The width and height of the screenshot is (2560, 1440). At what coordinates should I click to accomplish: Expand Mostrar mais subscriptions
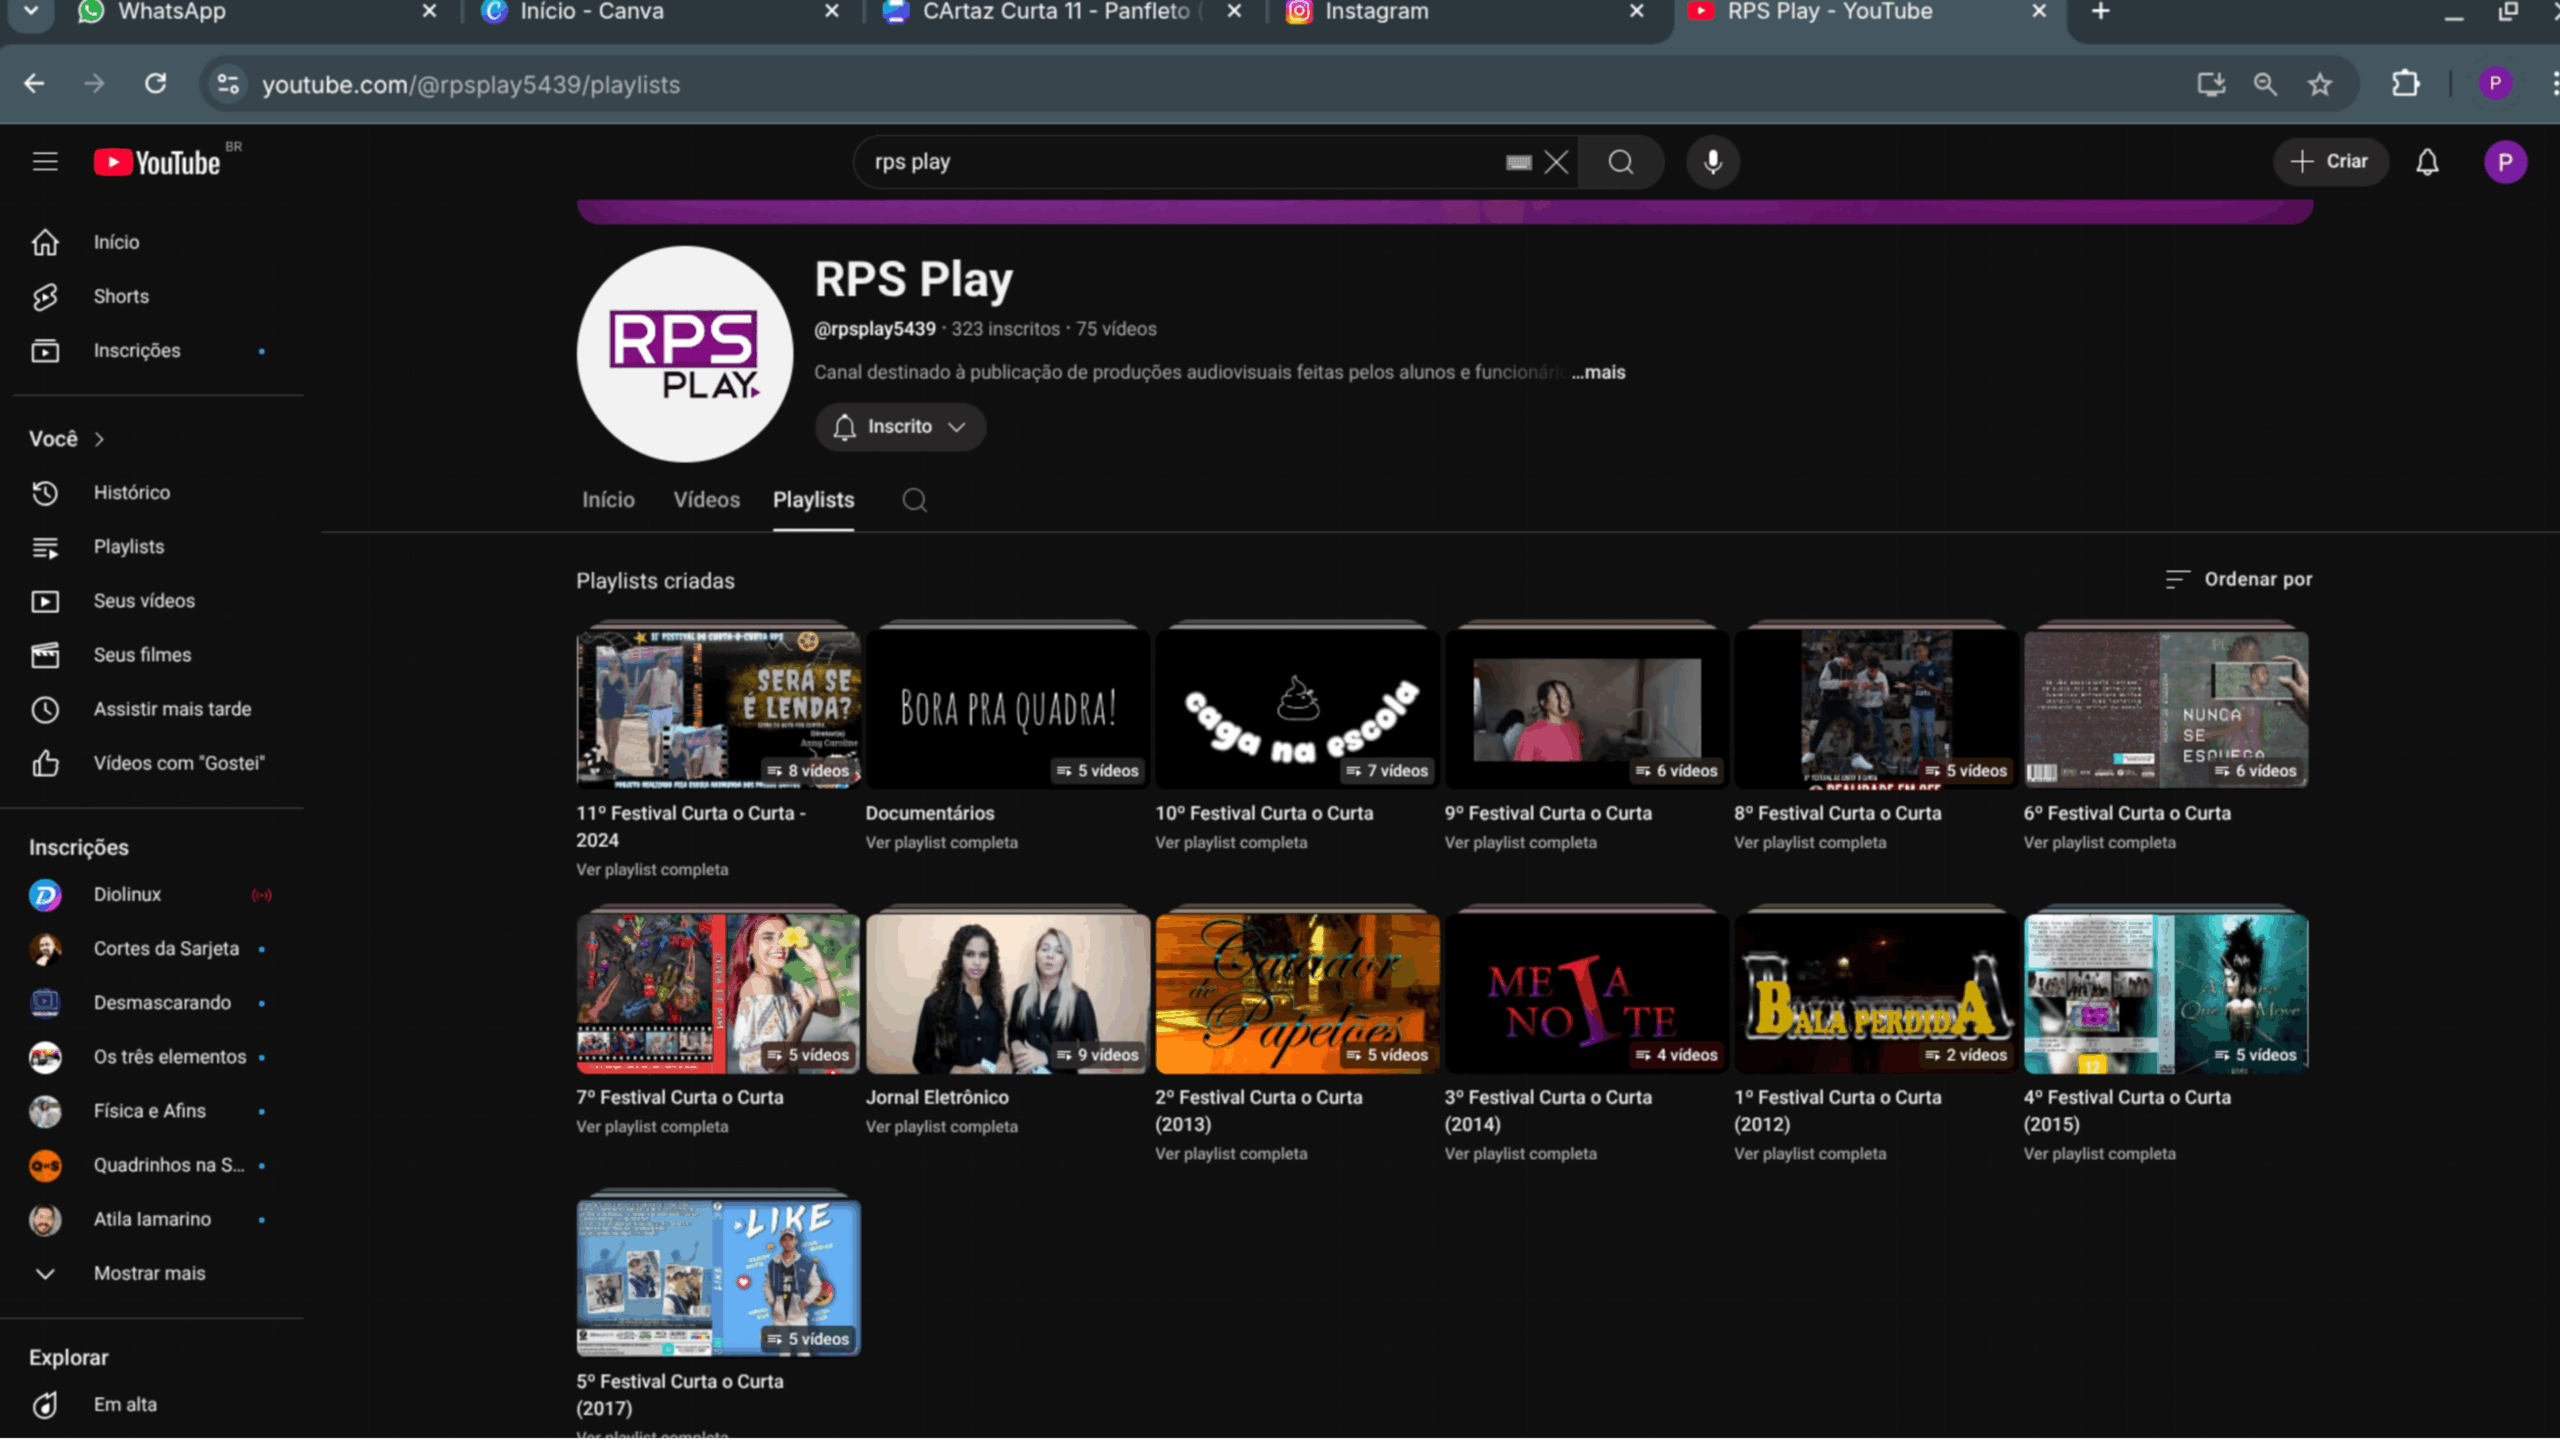(x=152, y=1273)
